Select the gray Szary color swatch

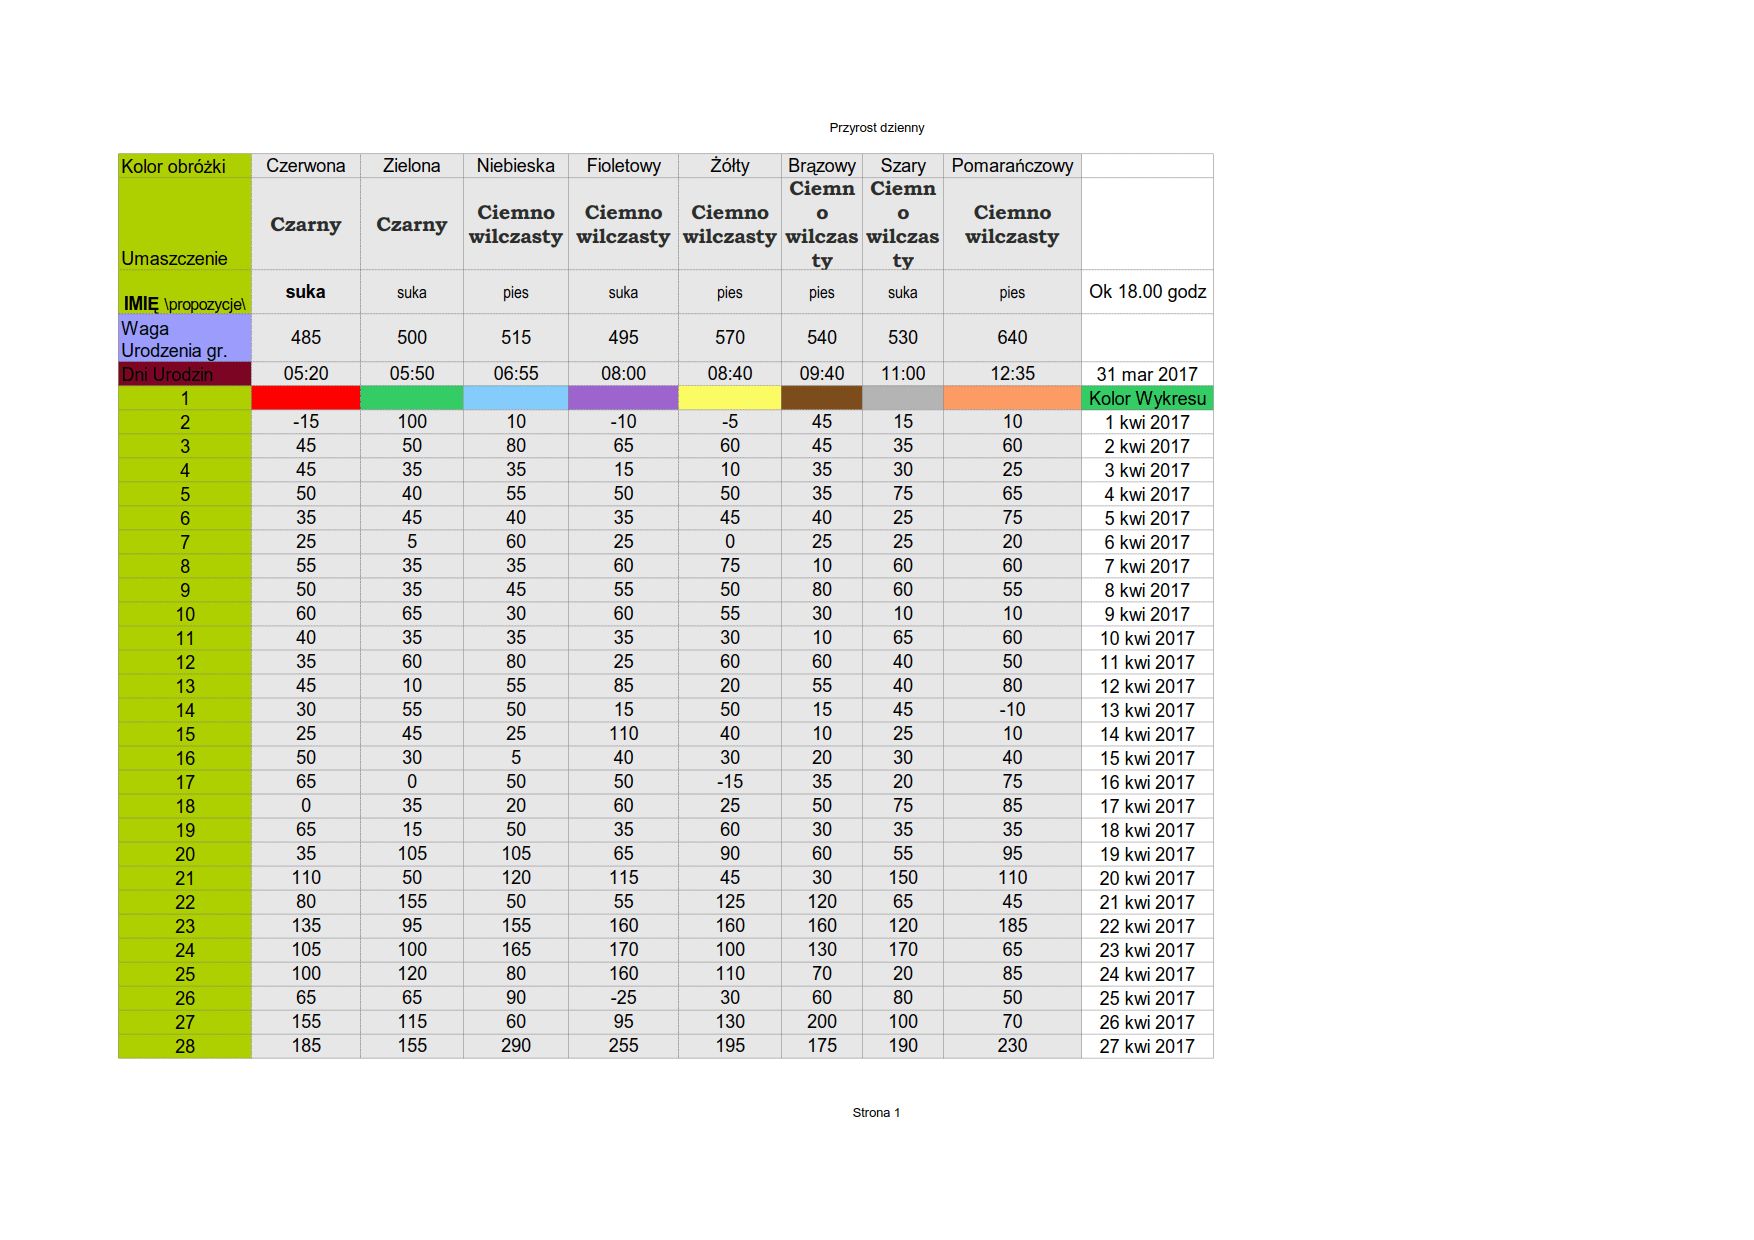[902, 398]
